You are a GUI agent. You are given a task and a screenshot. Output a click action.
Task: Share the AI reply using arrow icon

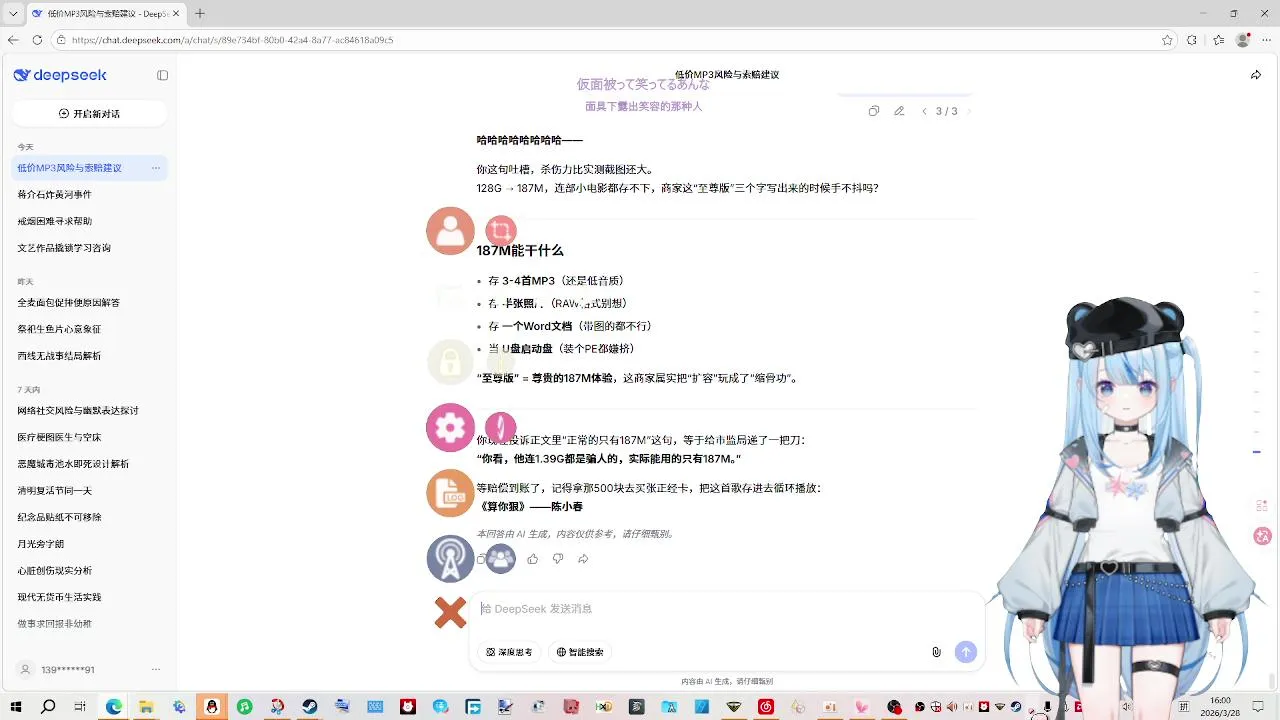click(583, 559)
